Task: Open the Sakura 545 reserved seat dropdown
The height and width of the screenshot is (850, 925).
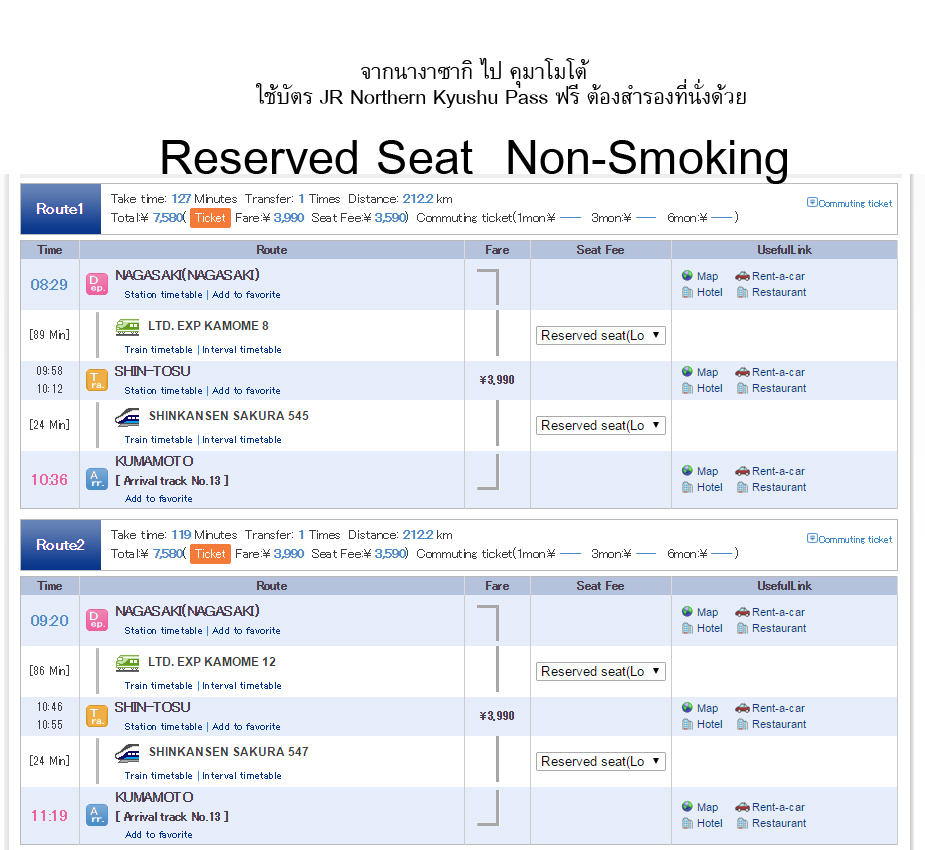Action: pyautogui.click(x=600, y=426)
